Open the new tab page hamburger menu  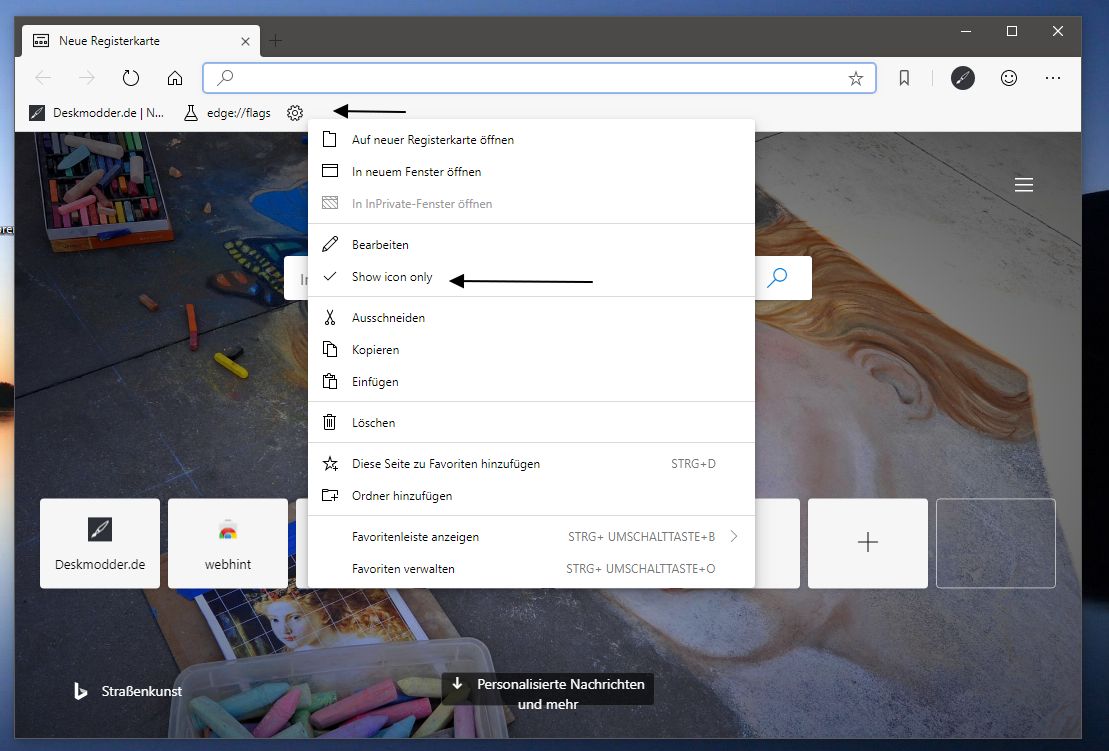click(x=1023, y=185)
